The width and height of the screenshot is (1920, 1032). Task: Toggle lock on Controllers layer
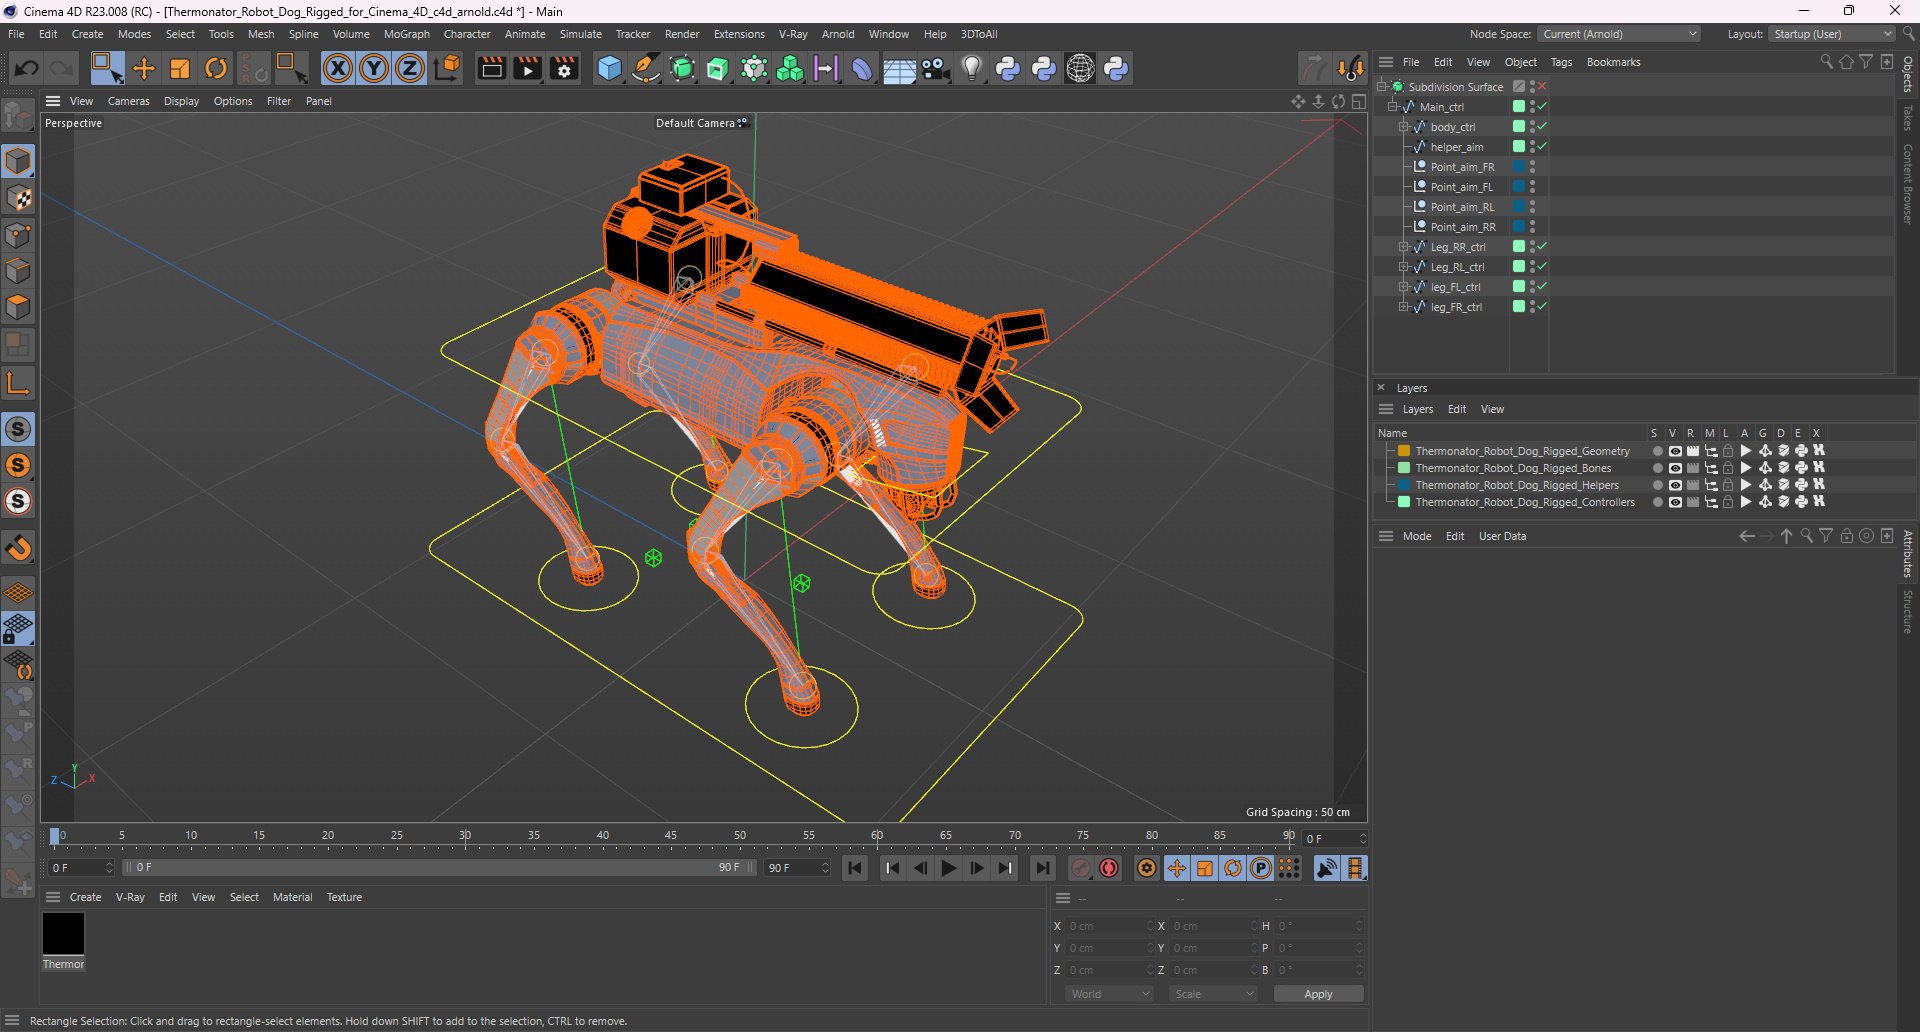[x=1728, y=502]
